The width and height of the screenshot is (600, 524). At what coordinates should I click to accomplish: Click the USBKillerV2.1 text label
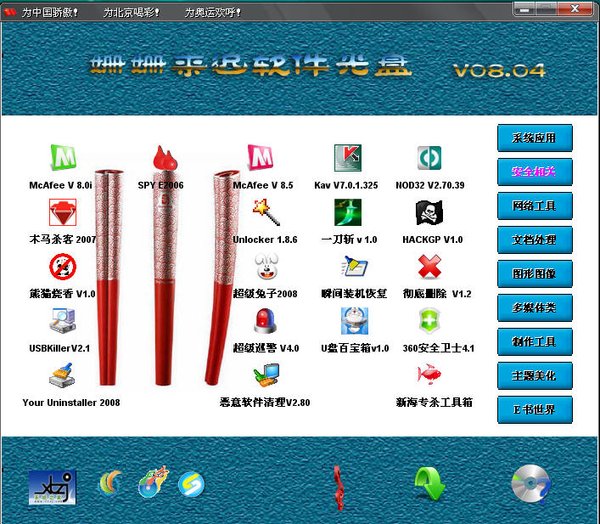(59, 348)
